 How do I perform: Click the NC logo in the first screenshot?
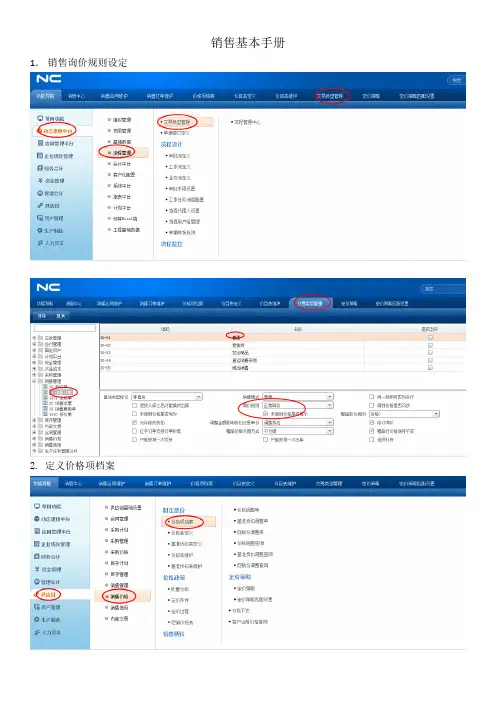tap(48, 79)
